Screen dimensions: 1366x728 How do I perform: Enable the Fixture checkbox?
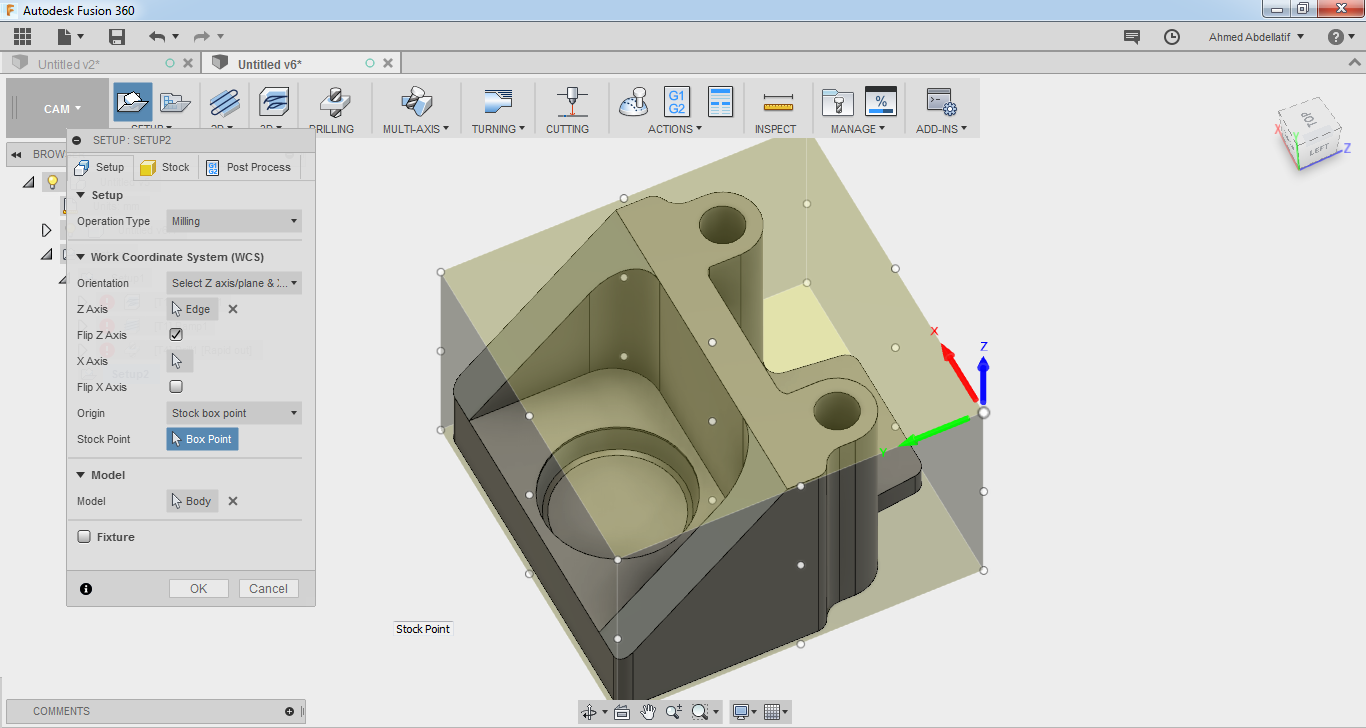(84, 537)
